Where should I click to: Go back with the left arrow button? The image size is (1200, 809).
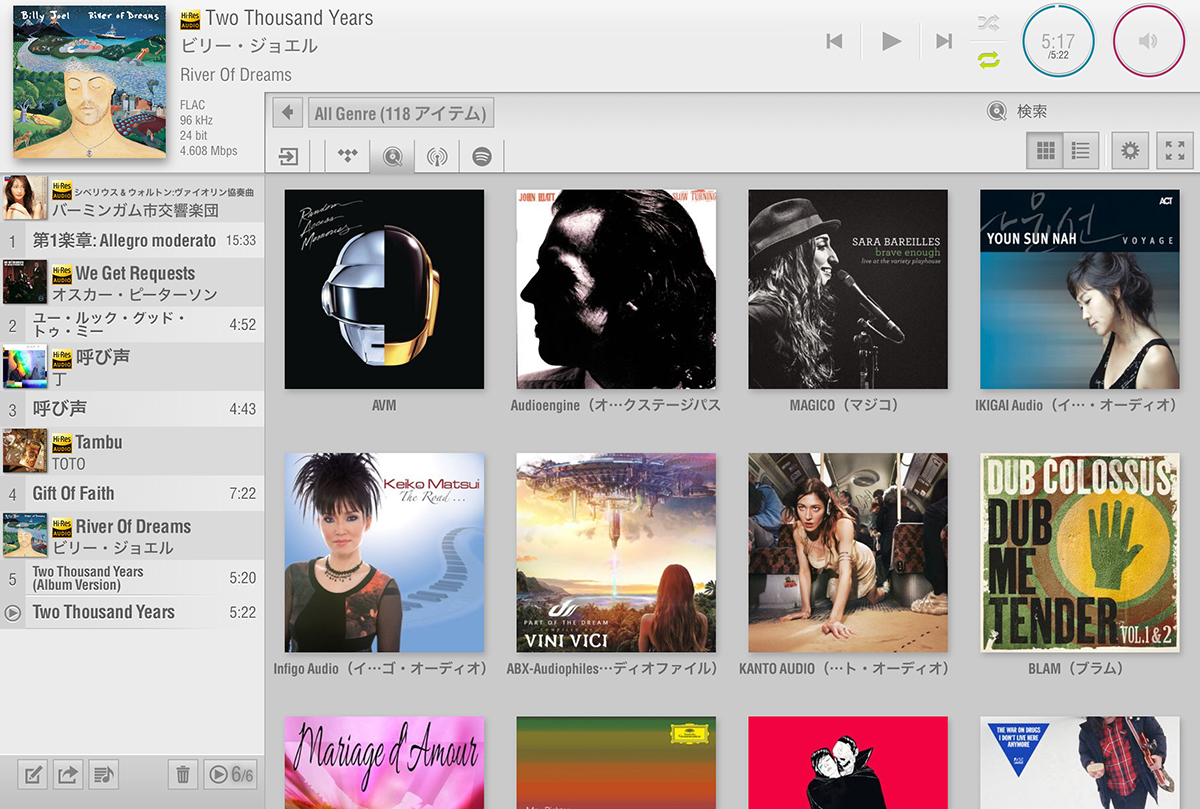[288, 113]
